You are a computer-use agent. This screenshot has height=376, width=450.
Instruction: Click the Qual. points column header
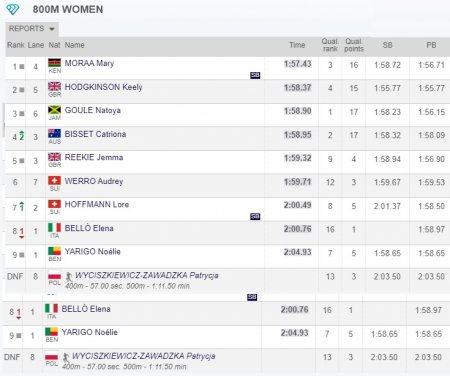[354, 45]
